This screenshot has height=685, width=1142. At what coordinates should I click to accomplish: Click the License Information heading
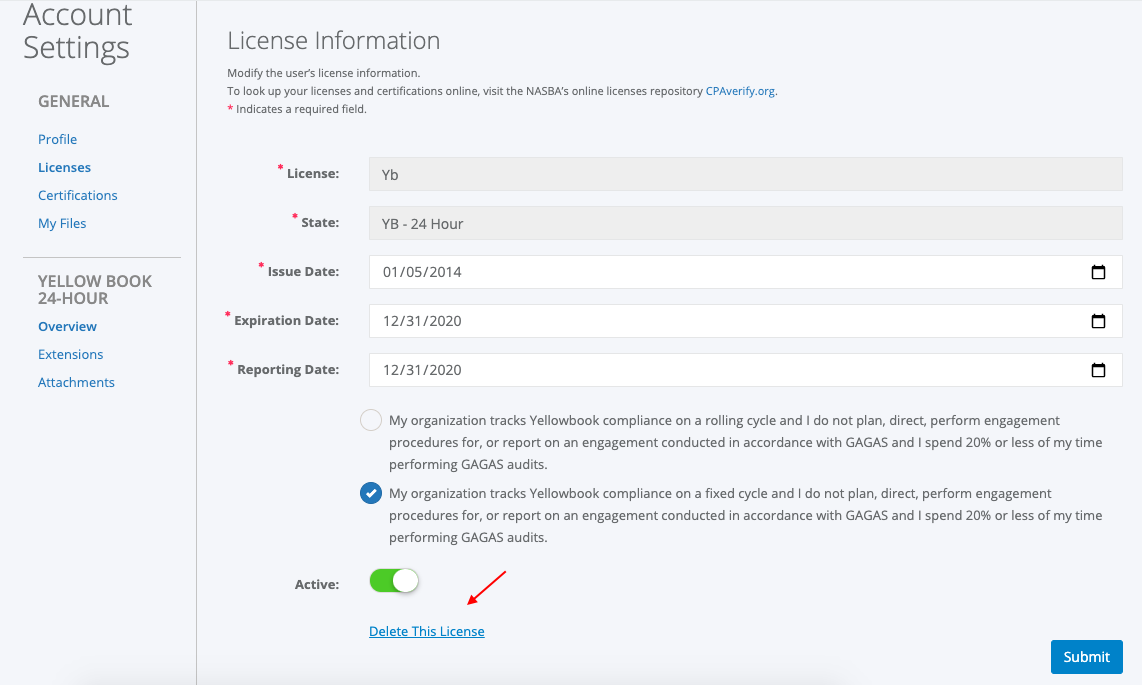[334, 41]
